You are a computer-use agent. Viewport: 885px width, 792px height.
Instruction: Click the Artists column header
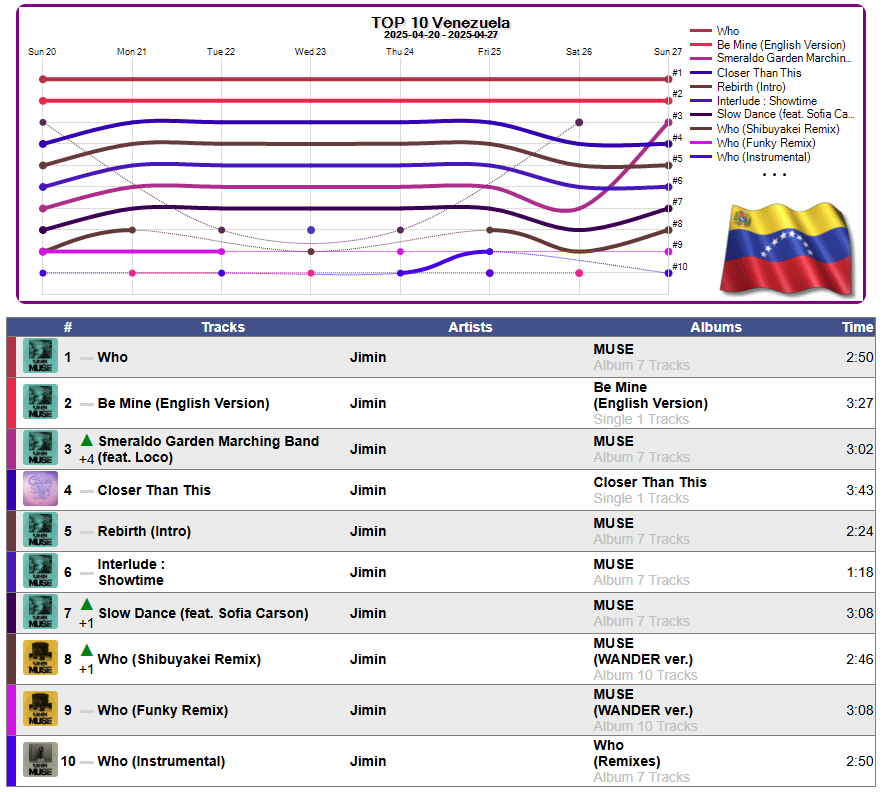[x=470, y=327]
